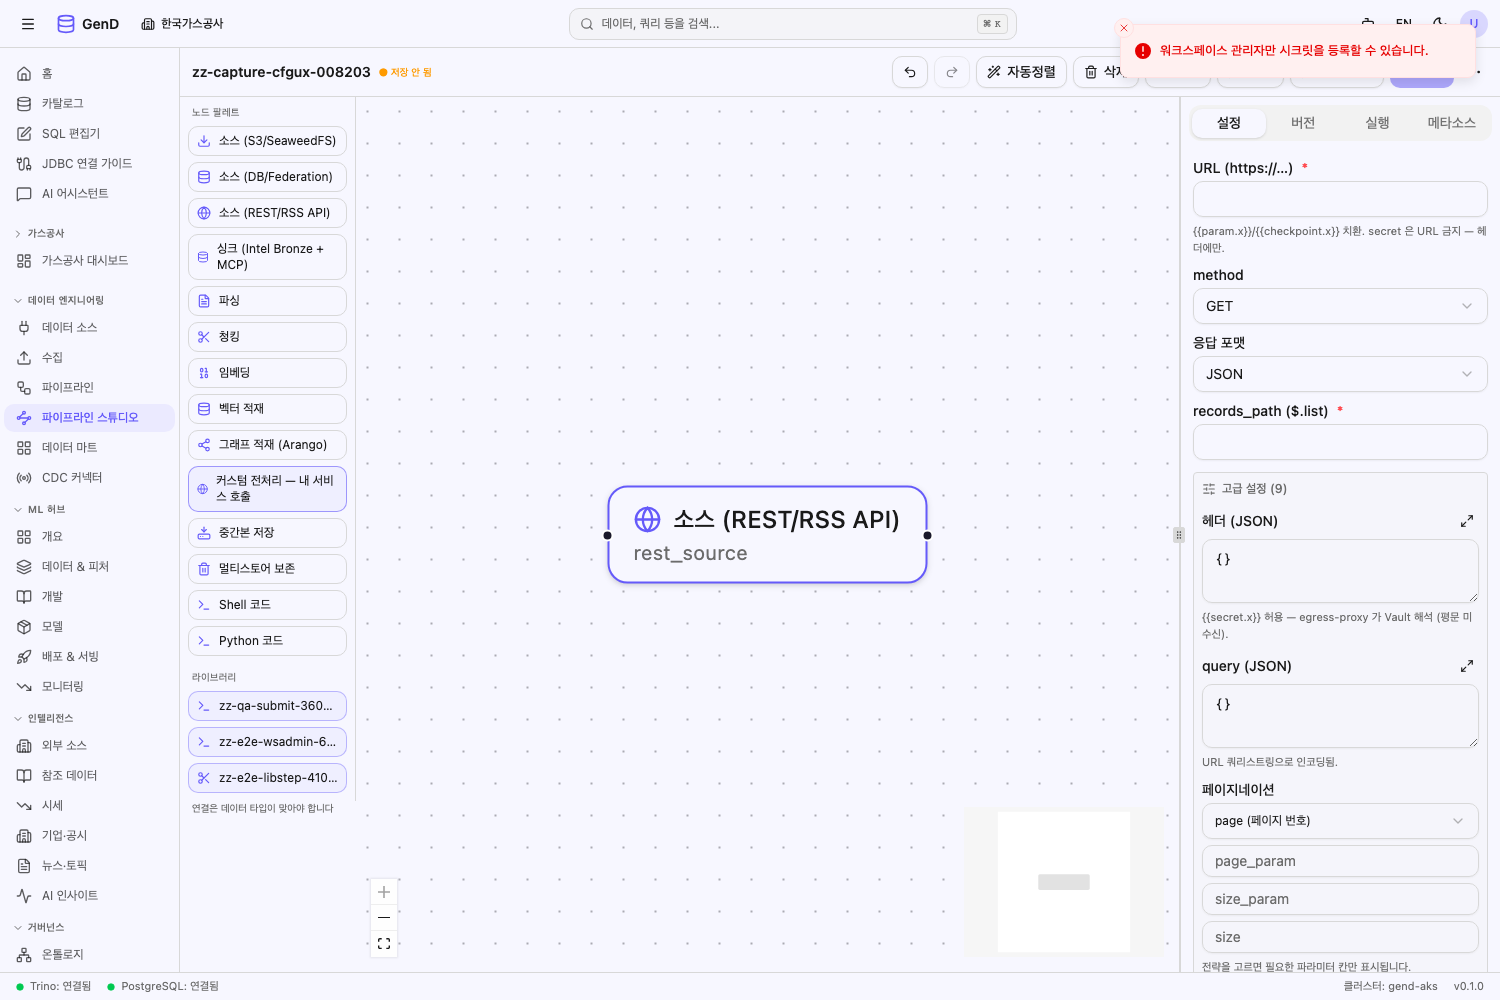Open the JDBC 연결 가이드 page
The width and height of the screenshot is (1500, 1000).
pyautogui.click(x=90, y=164)
